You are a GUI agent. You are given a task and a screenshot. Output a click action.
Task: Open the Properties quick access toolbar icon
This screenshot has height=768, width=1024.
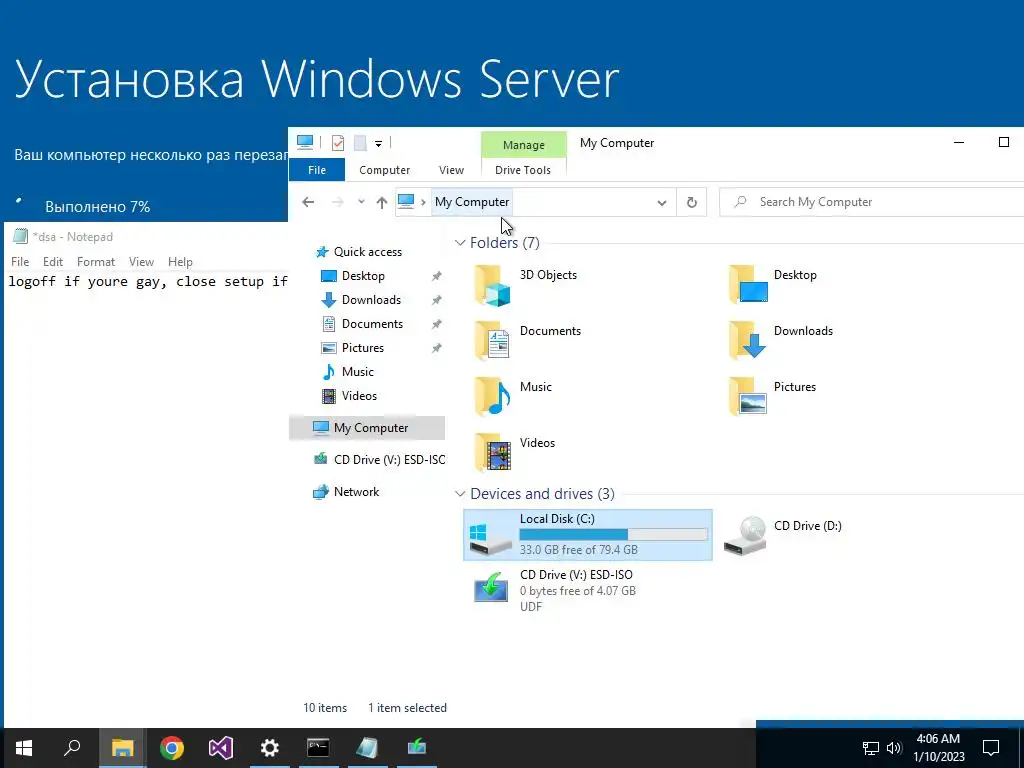coord(338,142)
